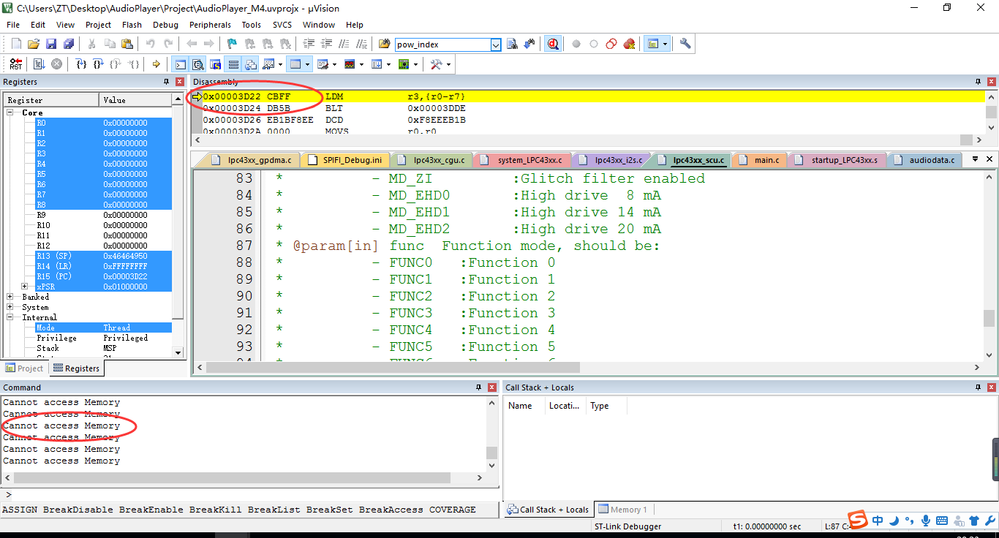999x538 pixels.
Task: Collapse the Core register group
Action: [10, 112]
